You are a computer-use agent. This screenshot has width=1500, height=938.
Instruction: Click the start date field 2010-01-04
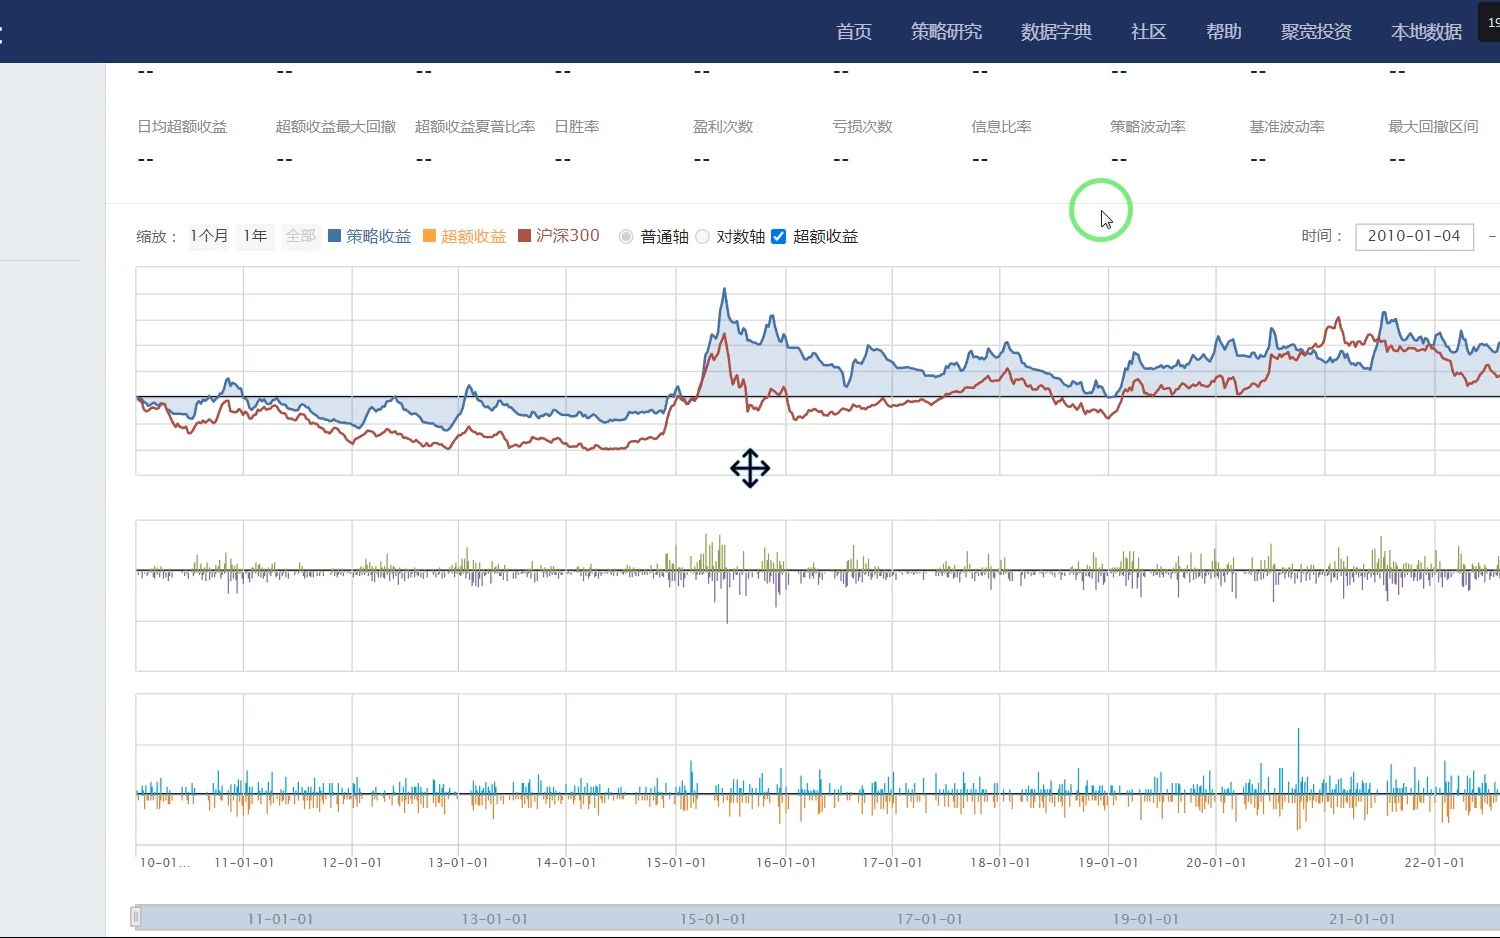tap(1414, 236)
